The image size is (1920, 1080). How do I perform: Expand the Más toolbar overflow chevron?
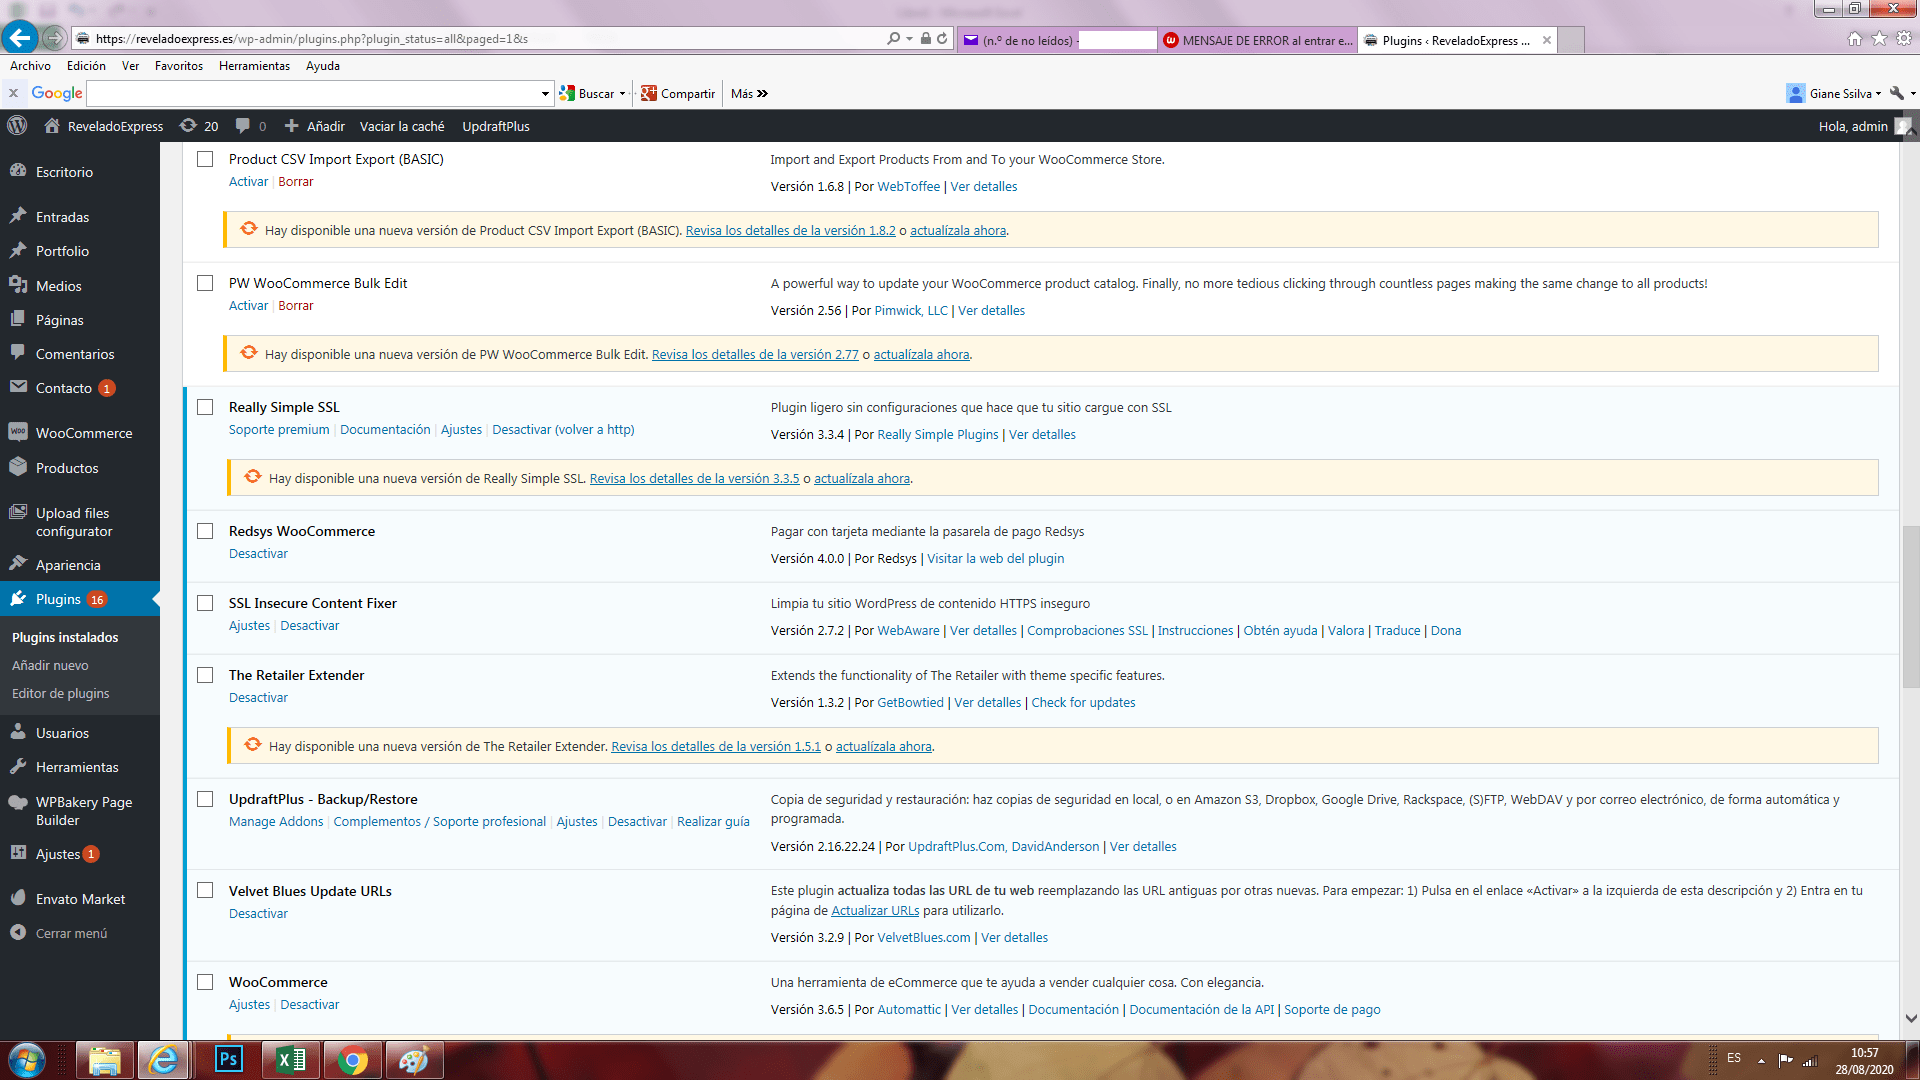click(x=762, y=94)
